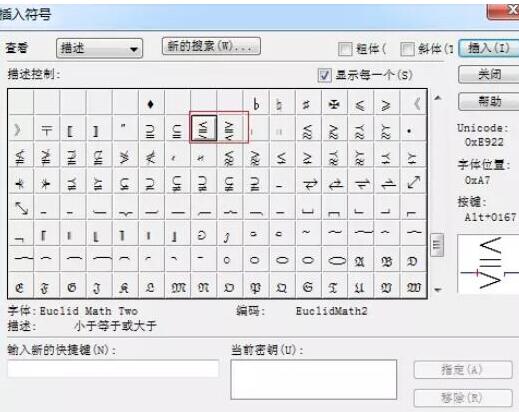Select the Fraktur letter M symbol
Image resolution: width=519 pixels, height=412 pixels.
[178, 287]
